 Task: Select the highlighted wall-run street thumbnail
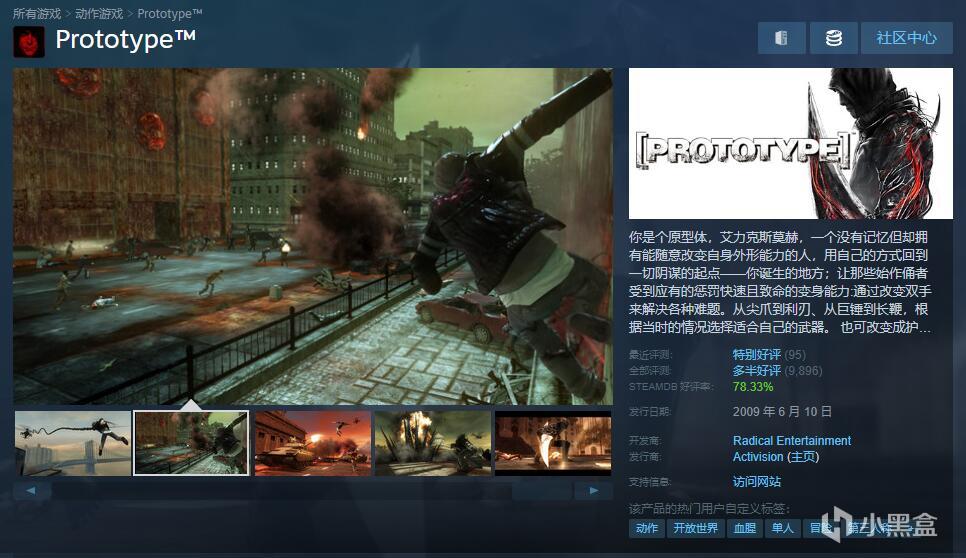192,443
